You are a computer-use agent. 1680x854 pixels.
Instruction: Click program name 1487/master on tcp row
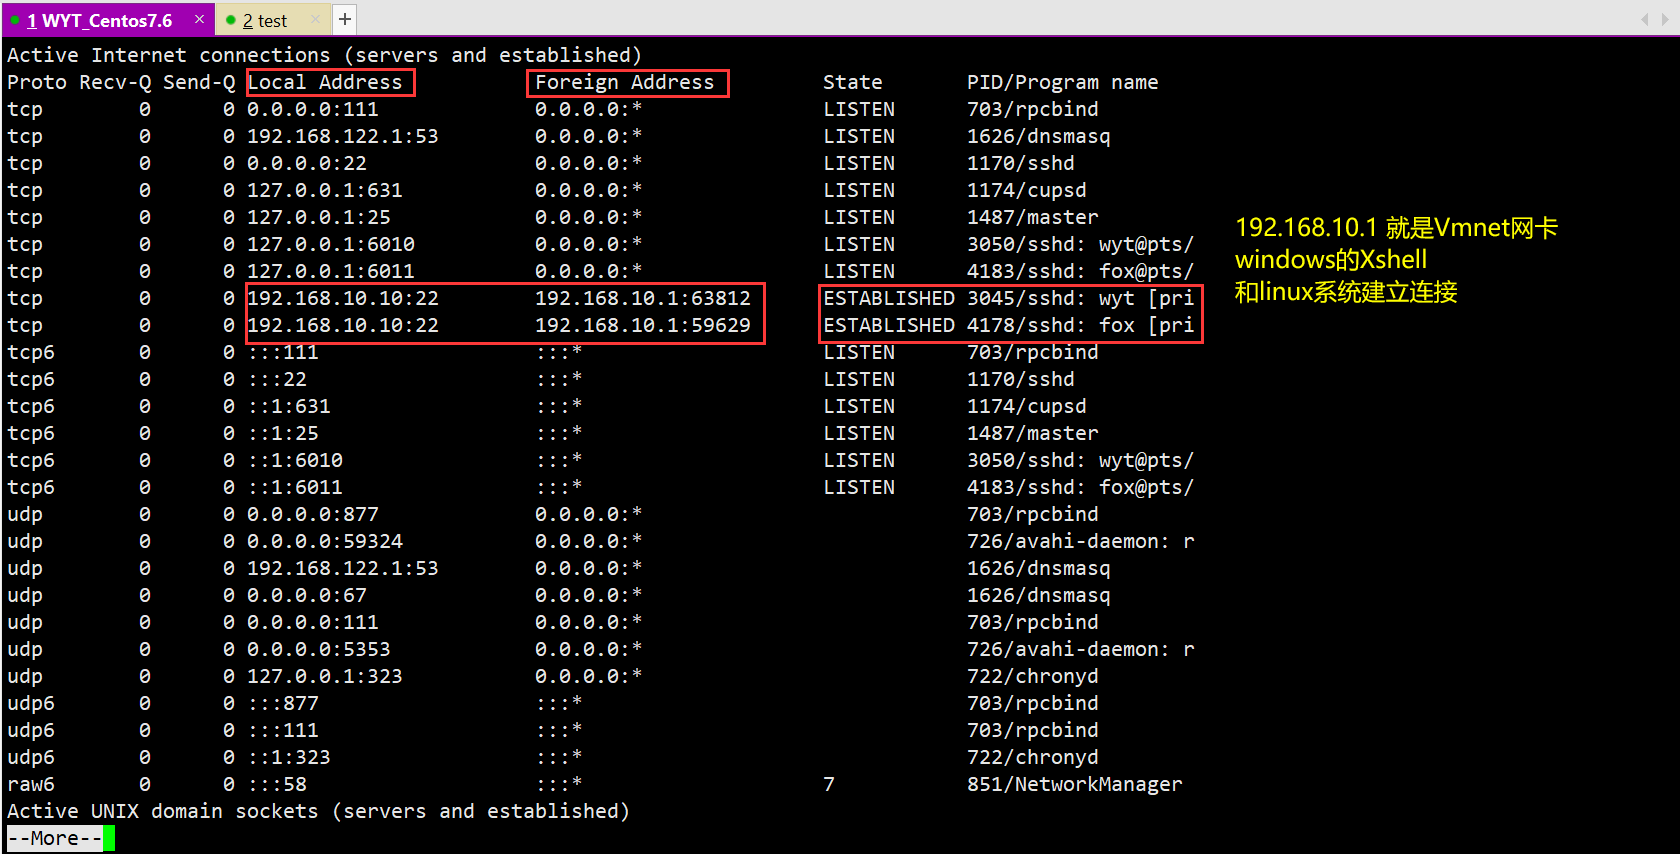(x=1033, y=217)
